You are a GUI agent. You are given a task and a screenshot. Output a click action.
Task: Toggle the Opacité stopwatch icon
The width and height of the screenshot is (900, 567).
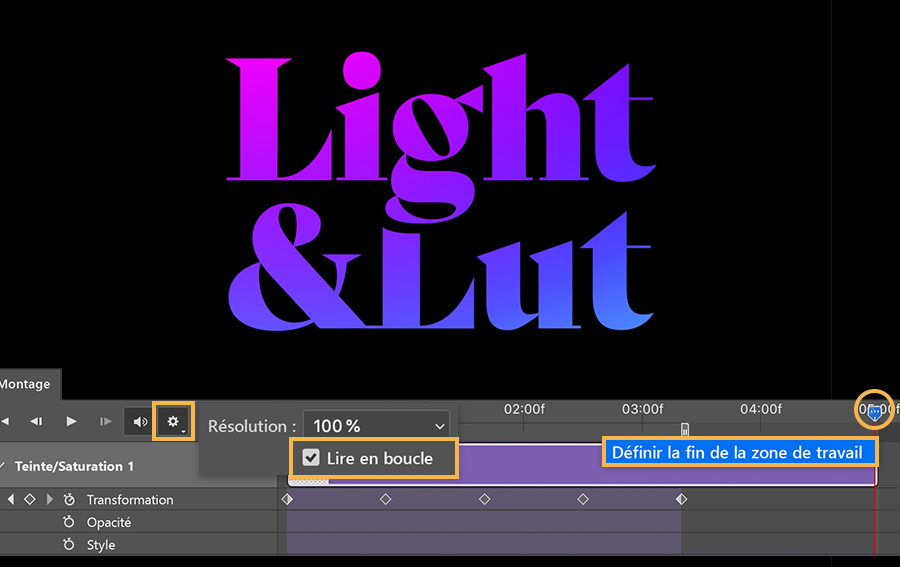(x=69, y=522)
